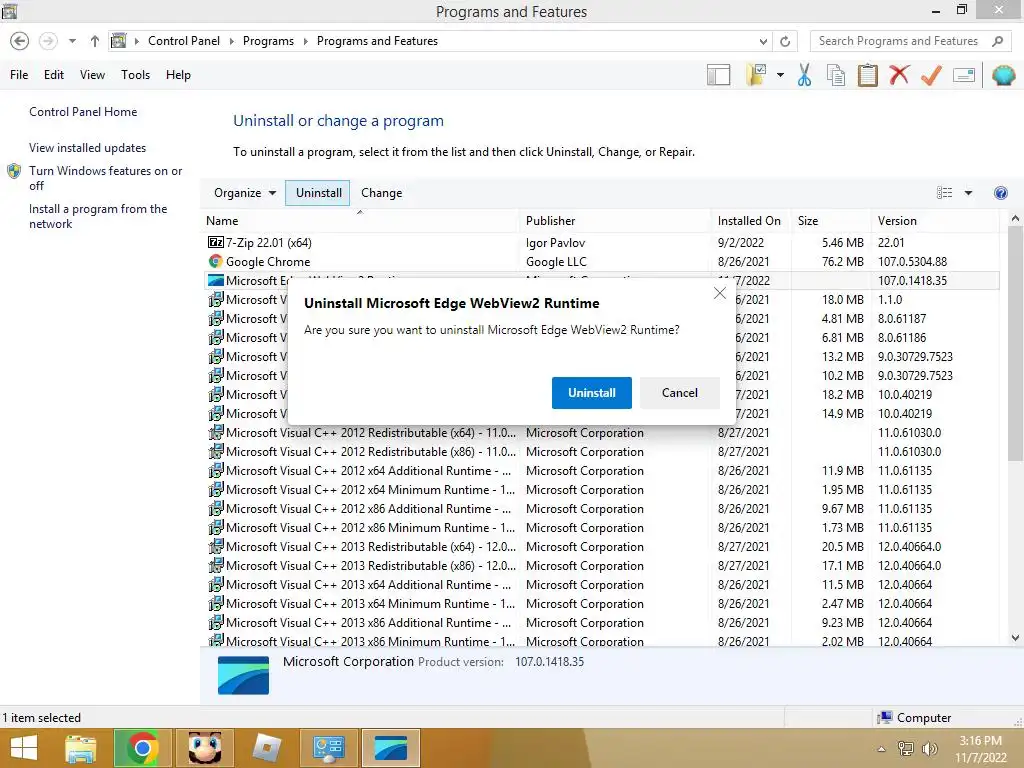The height and width of the screenshot is (768, 1024).
Task: Select Visual C++ 2013 Redistributable (x64) row
Action: pos(601,547)
